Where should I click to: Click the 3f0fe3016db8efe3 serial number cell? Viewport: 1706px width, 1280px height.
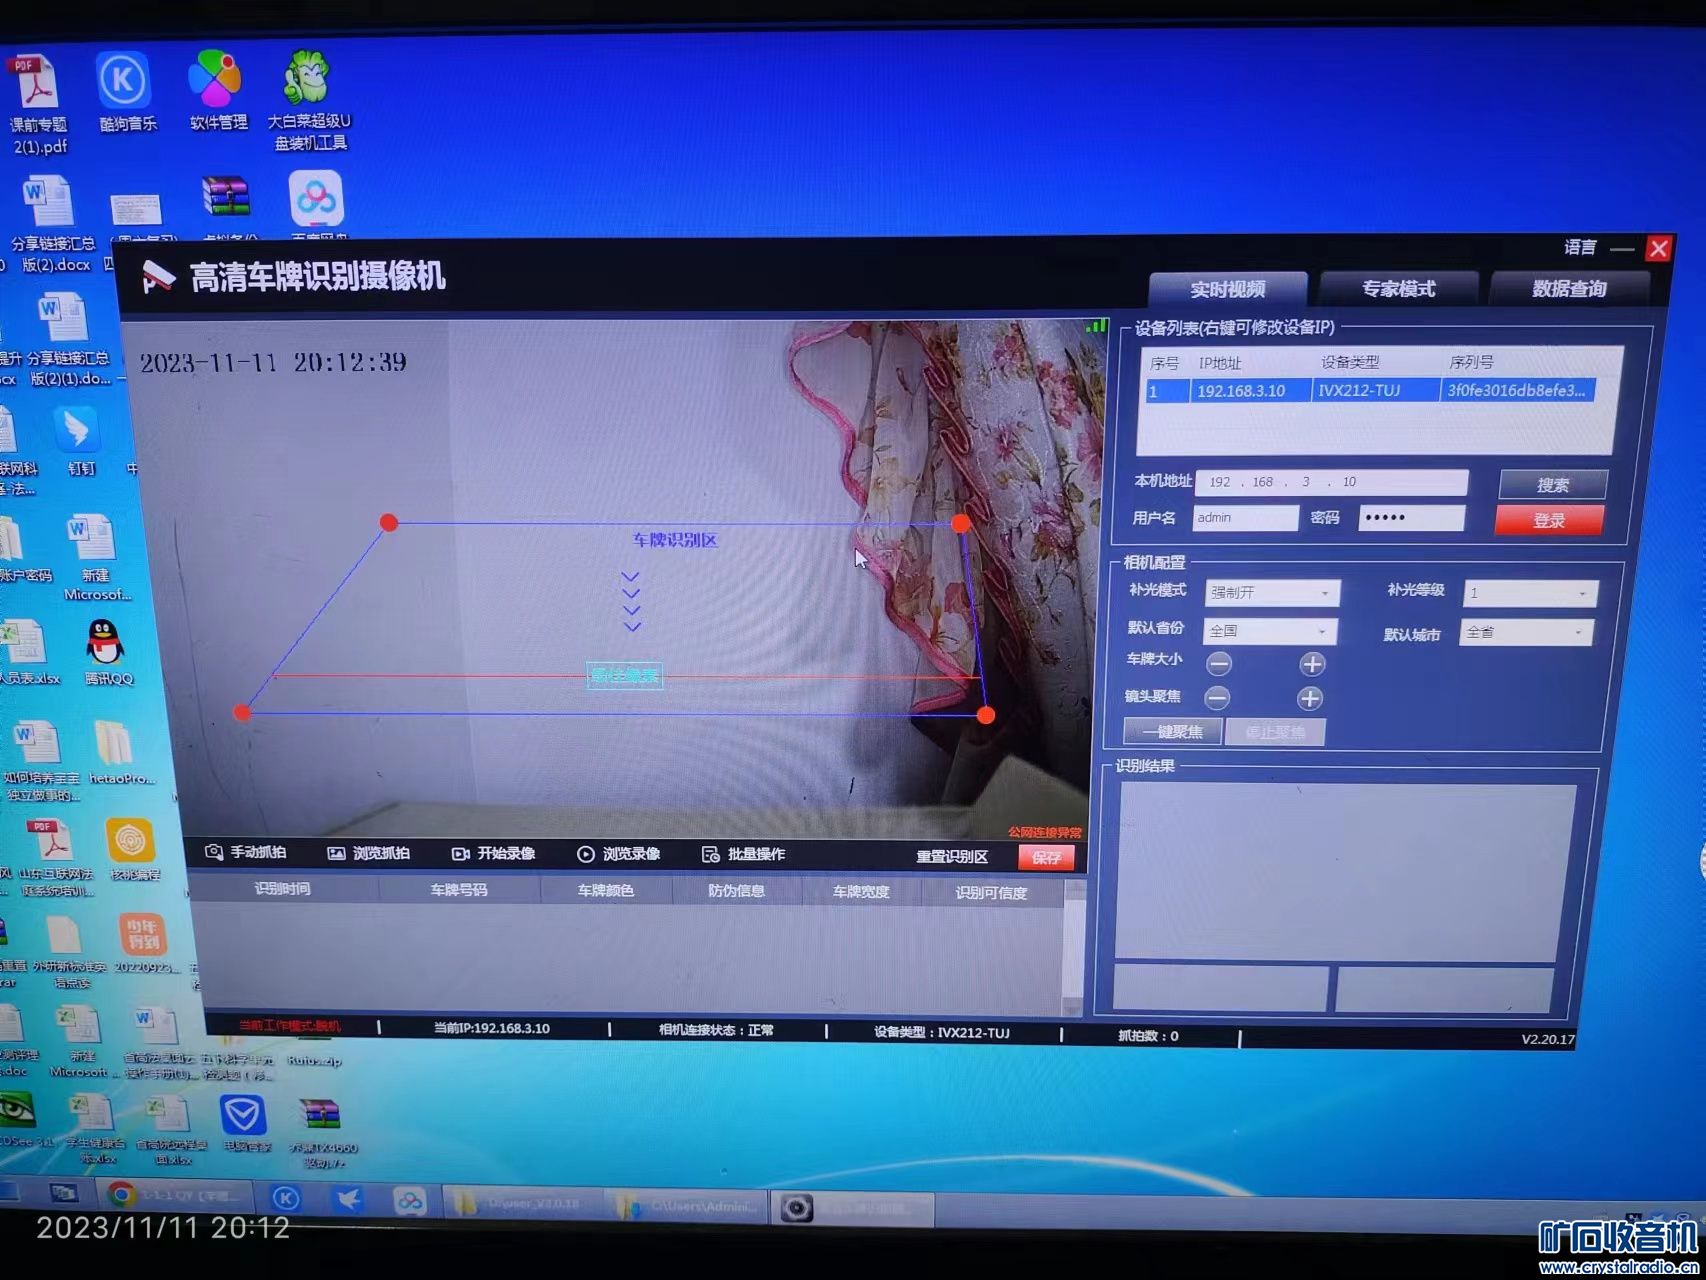click(1517, 391)
